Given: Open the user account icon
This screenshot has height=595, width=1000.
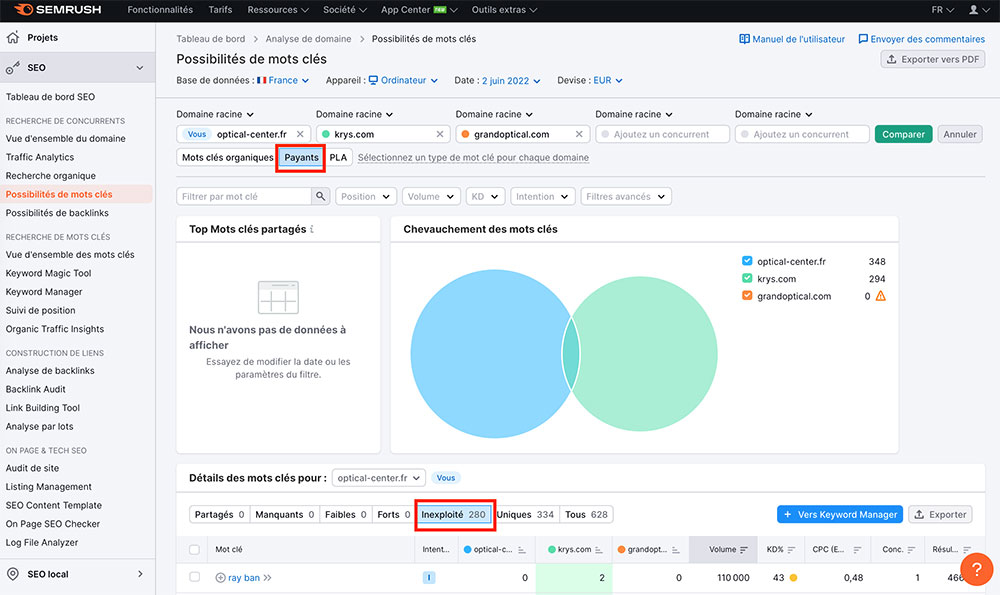Looking at the screenshot, I should (973, 10).
